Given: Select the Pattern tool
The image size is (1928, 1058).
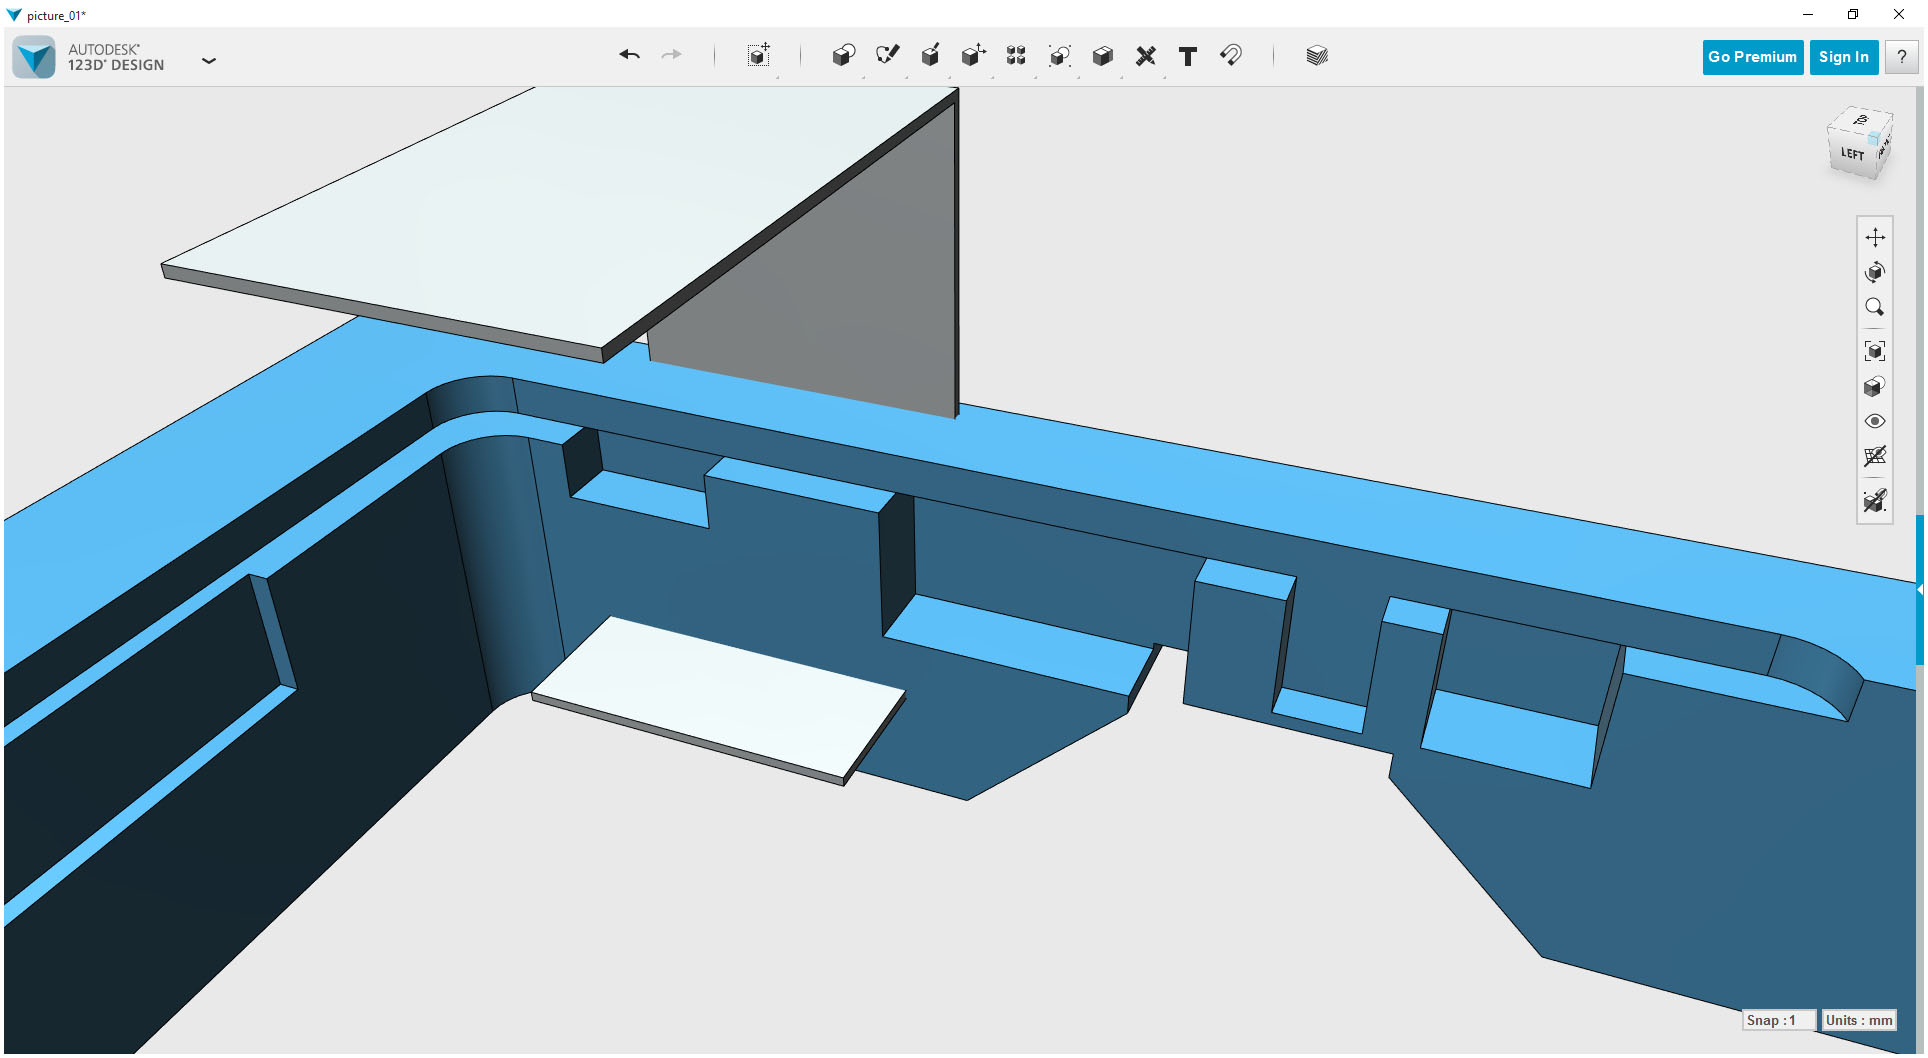Looking at the screenshot, I should (1015, 56).
